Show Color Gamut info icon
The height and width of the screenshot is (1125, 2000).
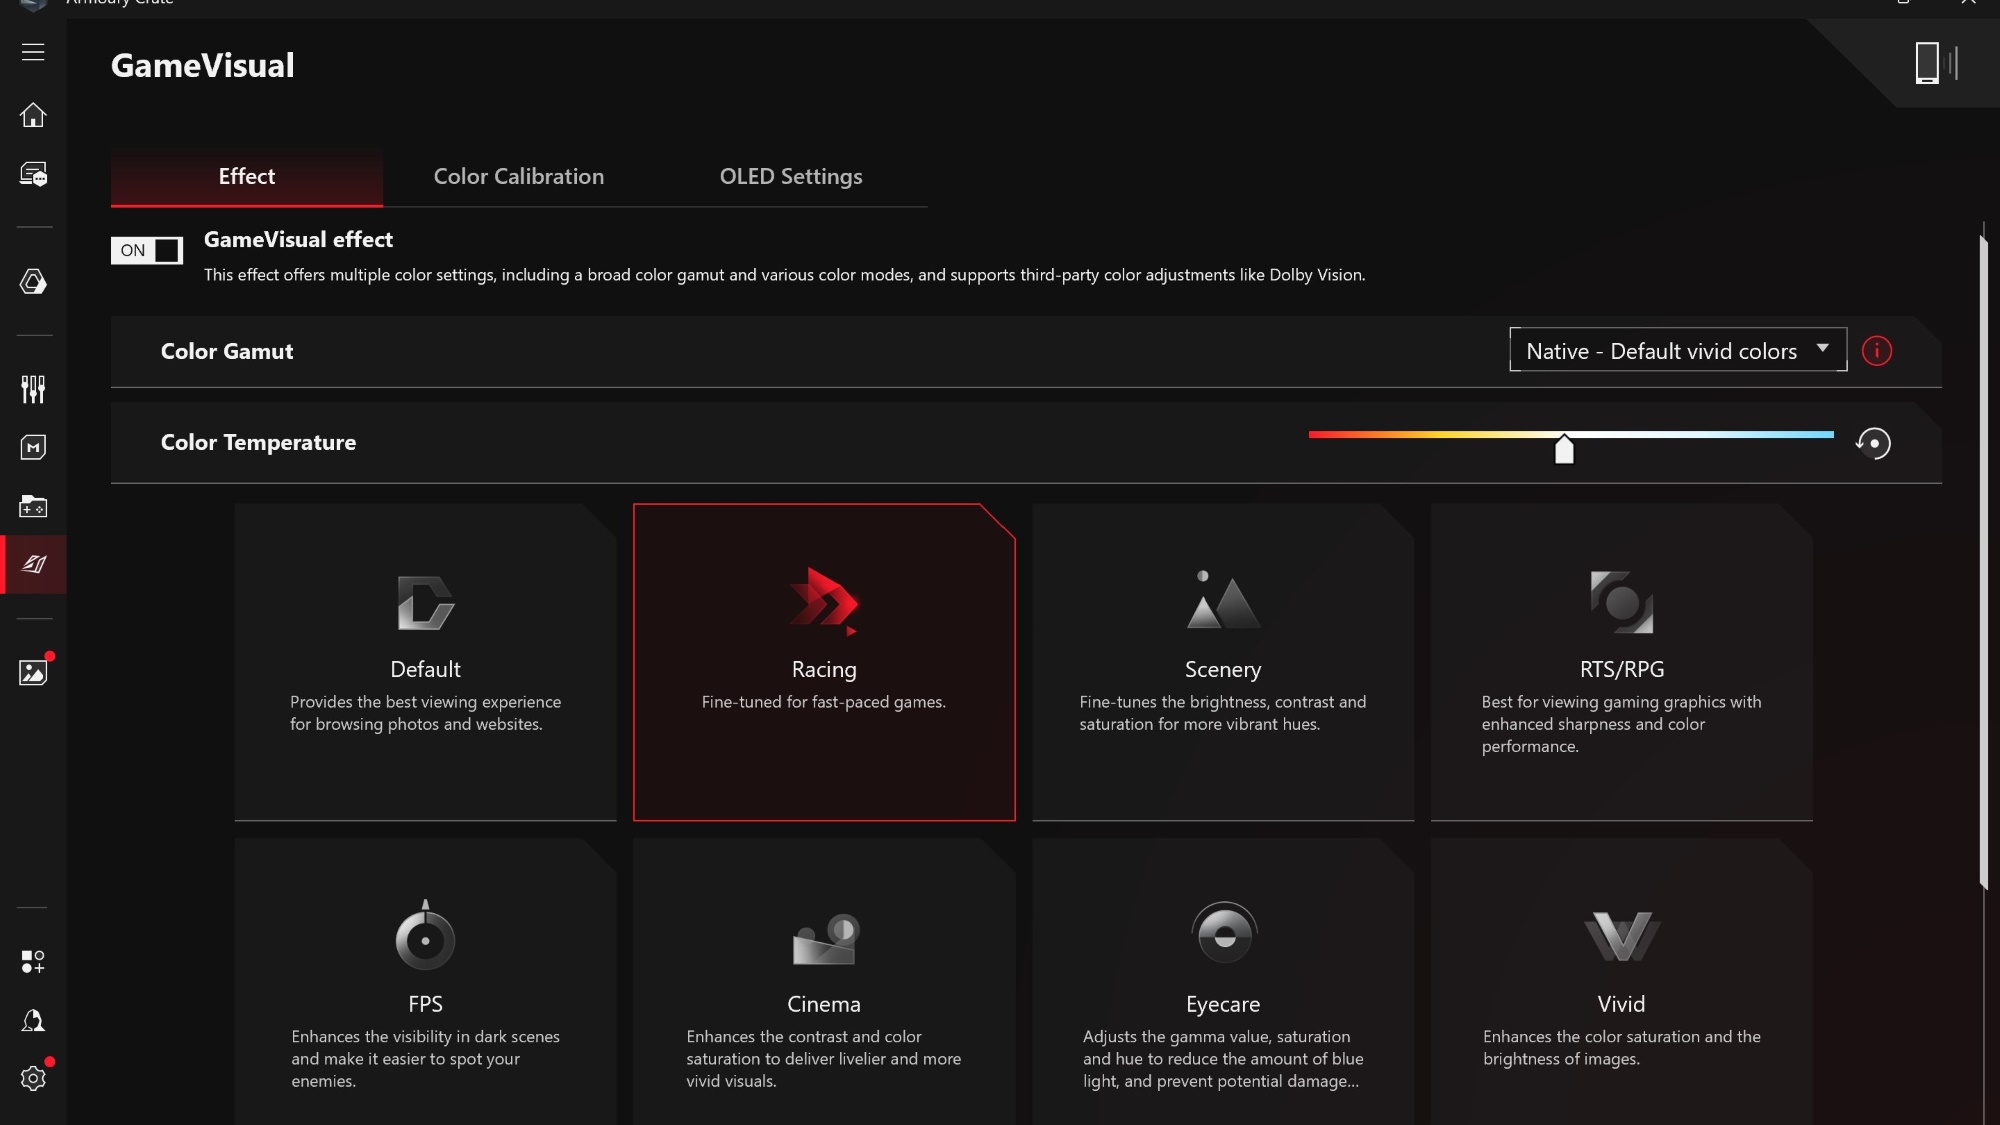tap(1877, 351)
